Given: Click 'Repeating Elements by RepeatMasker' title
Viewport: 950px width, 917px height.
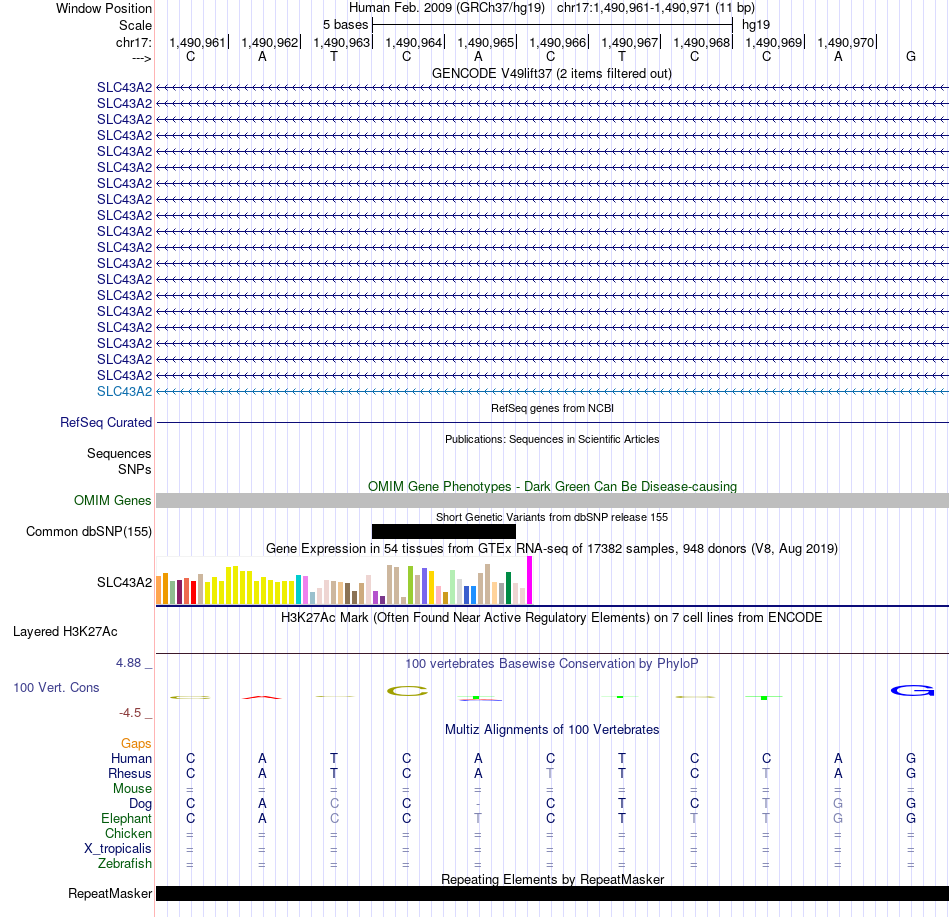Looking at the screenshot, I should (552, 879).
